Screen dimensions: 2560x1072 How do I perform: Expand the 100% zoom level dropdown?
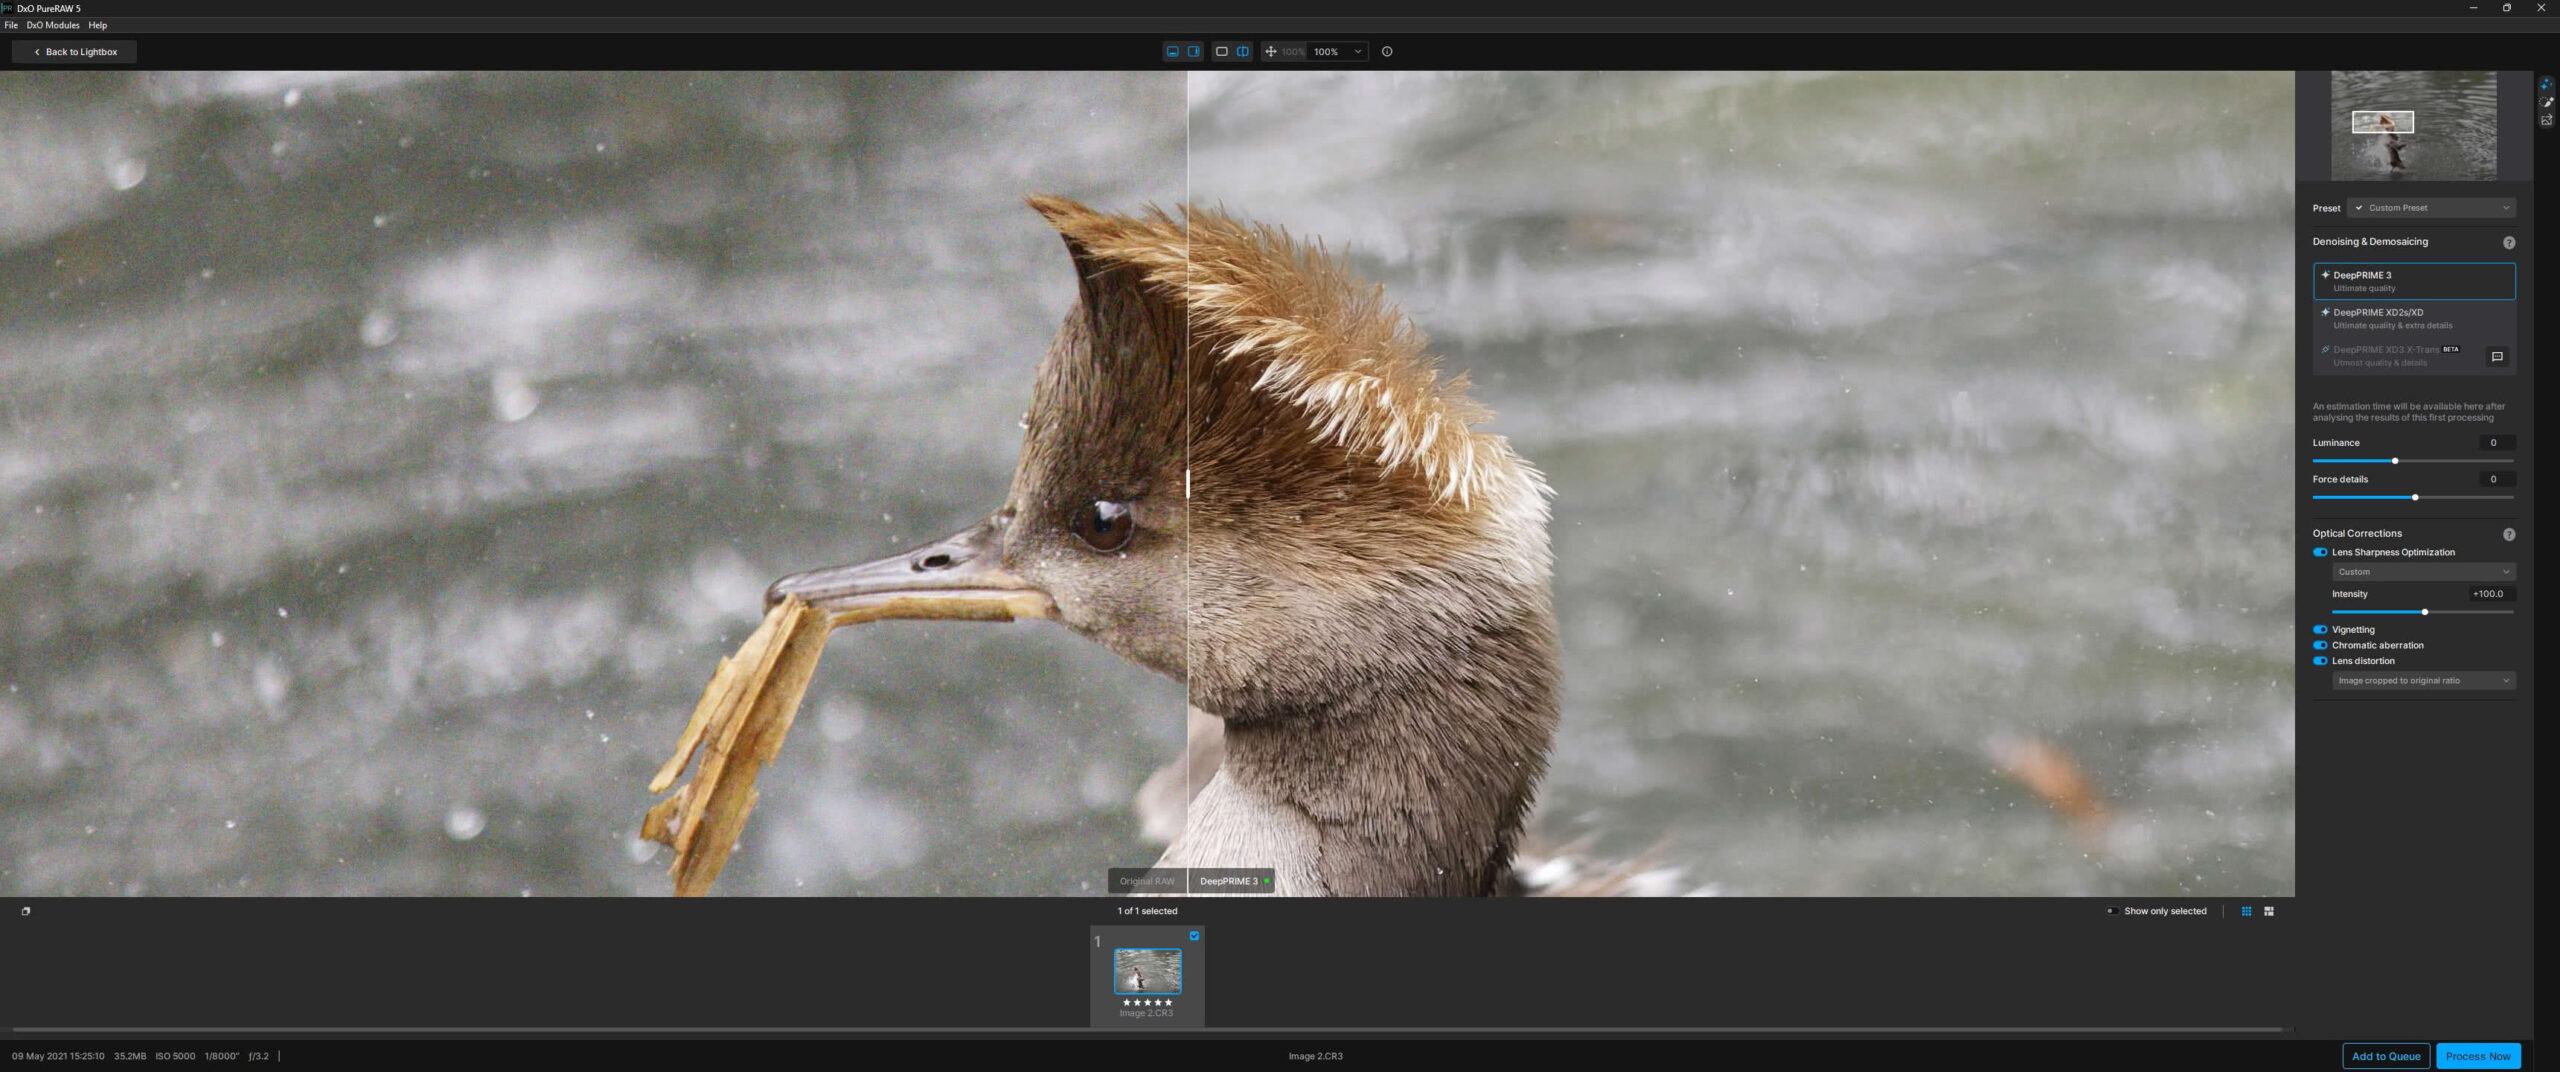1357,52
